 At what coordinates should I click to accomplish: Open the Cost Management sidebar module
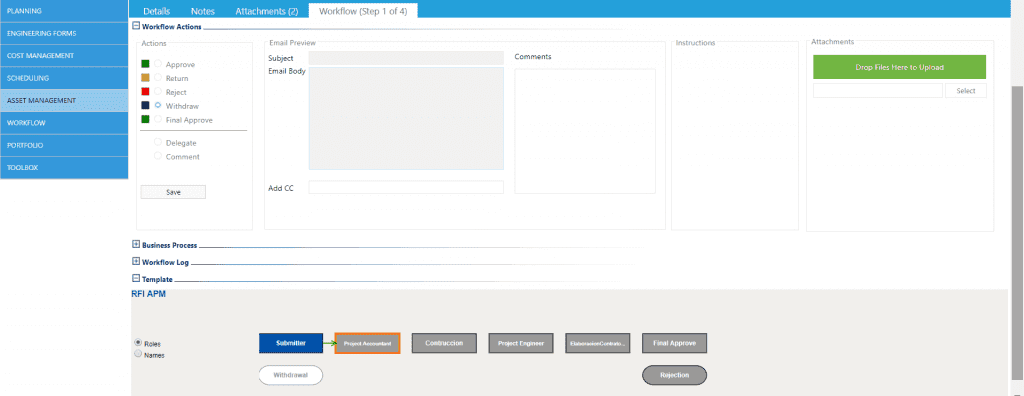pos(64,56)
